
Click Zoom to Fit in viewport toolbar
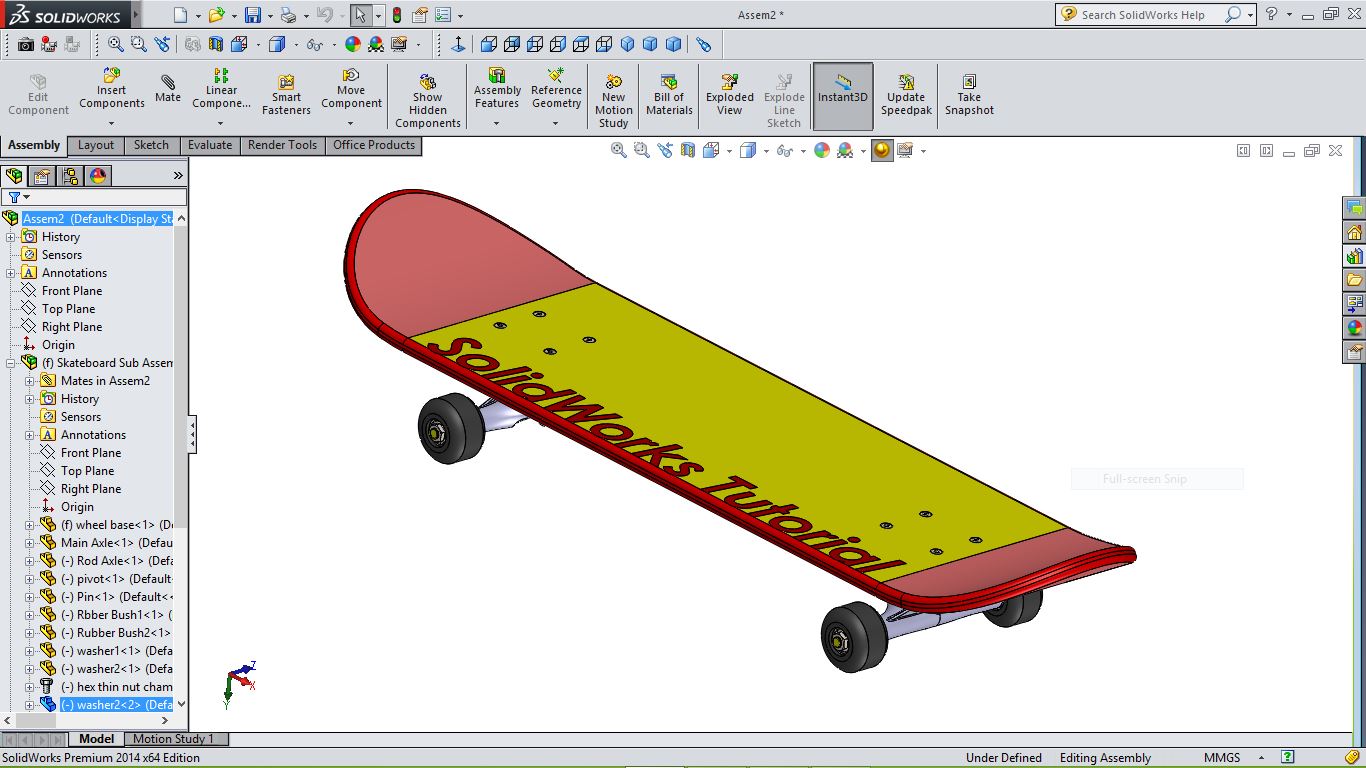pos(618,150)
